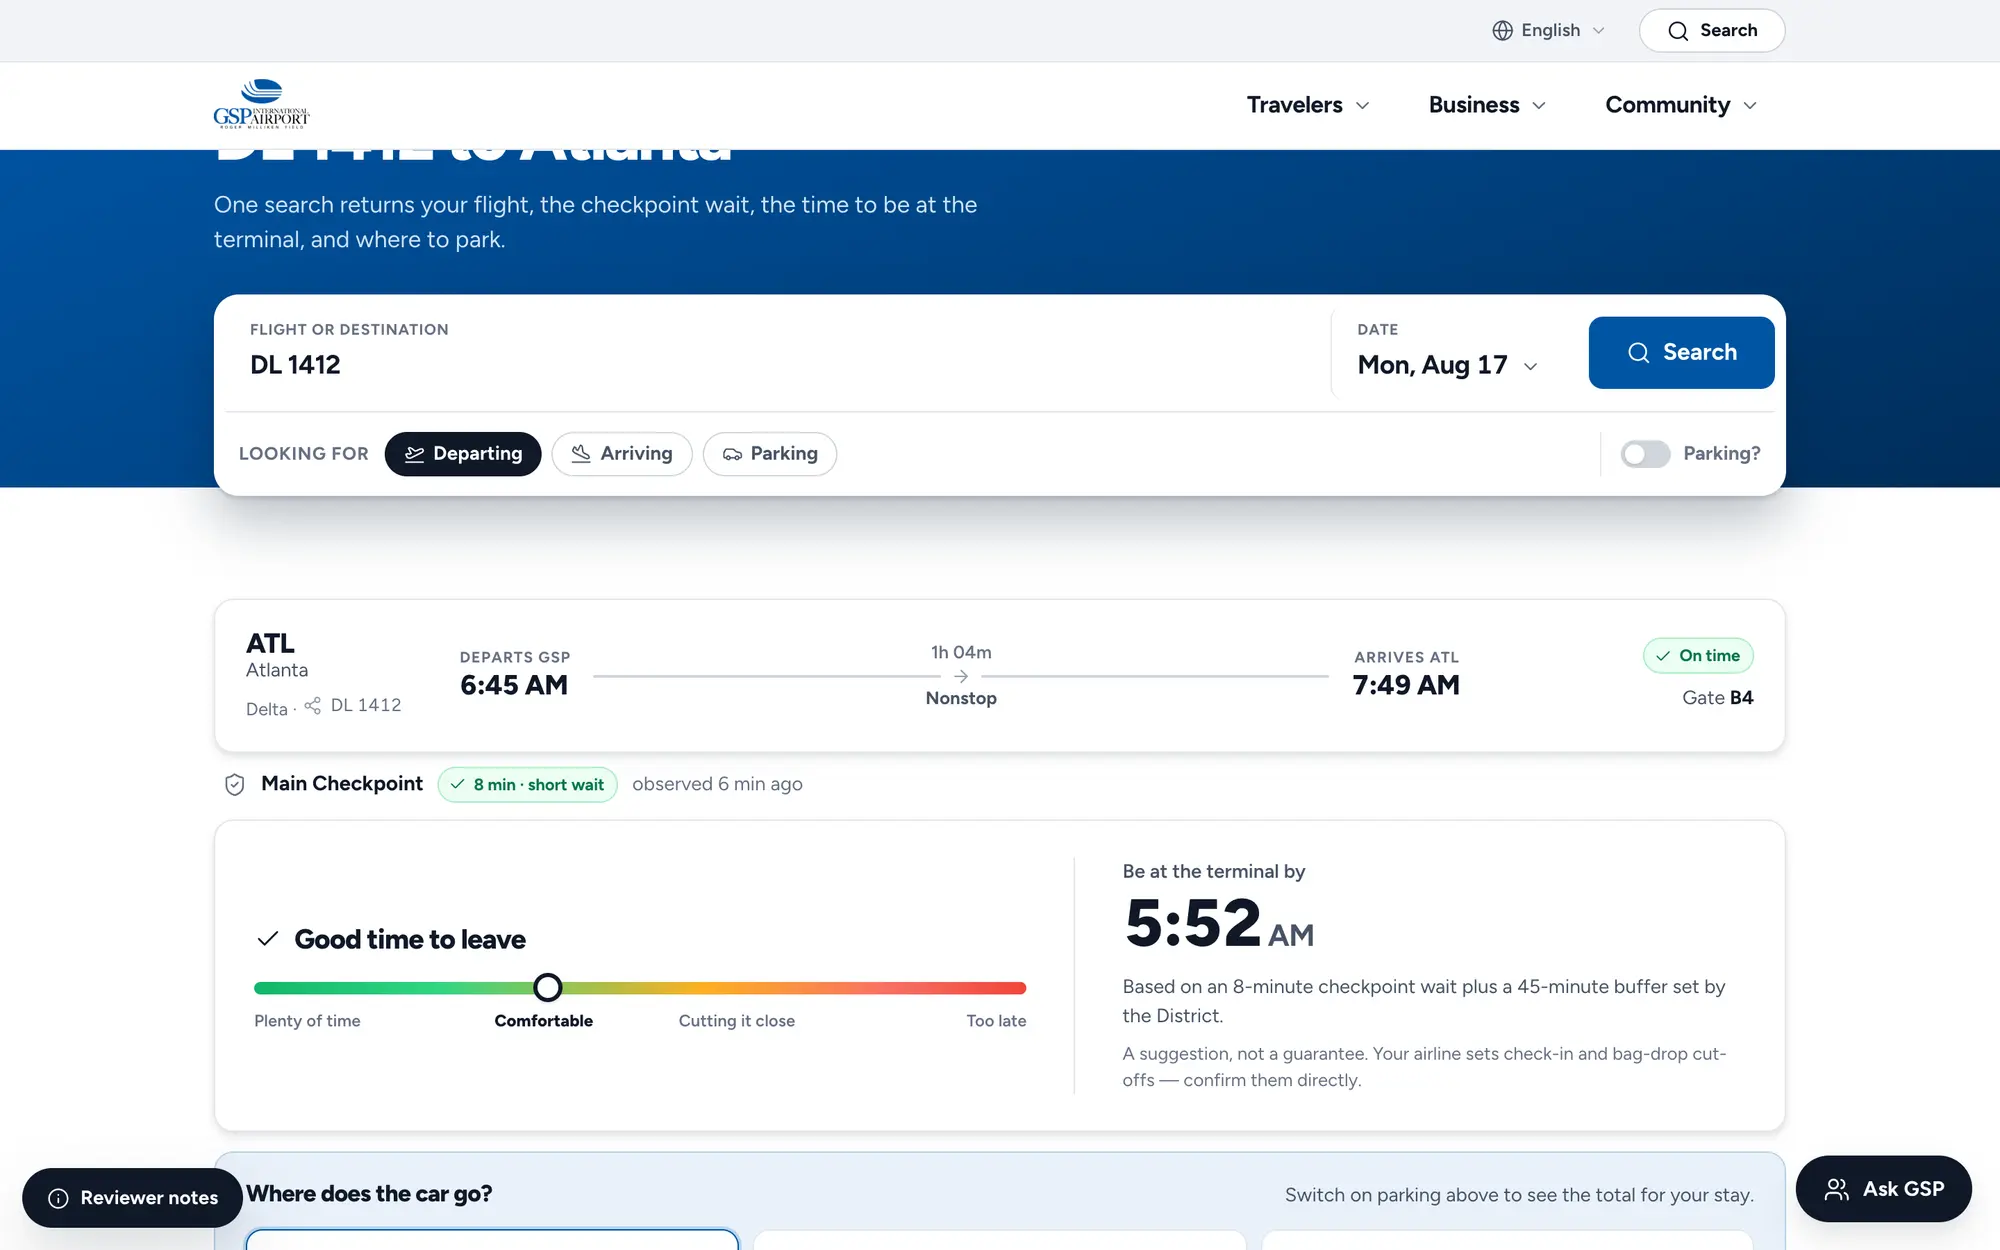Image resolution: width=2000 pixels, height=1250 pixels.
Task: Click the 7:49 AM arrival time
Action: tap(1406, 685)
